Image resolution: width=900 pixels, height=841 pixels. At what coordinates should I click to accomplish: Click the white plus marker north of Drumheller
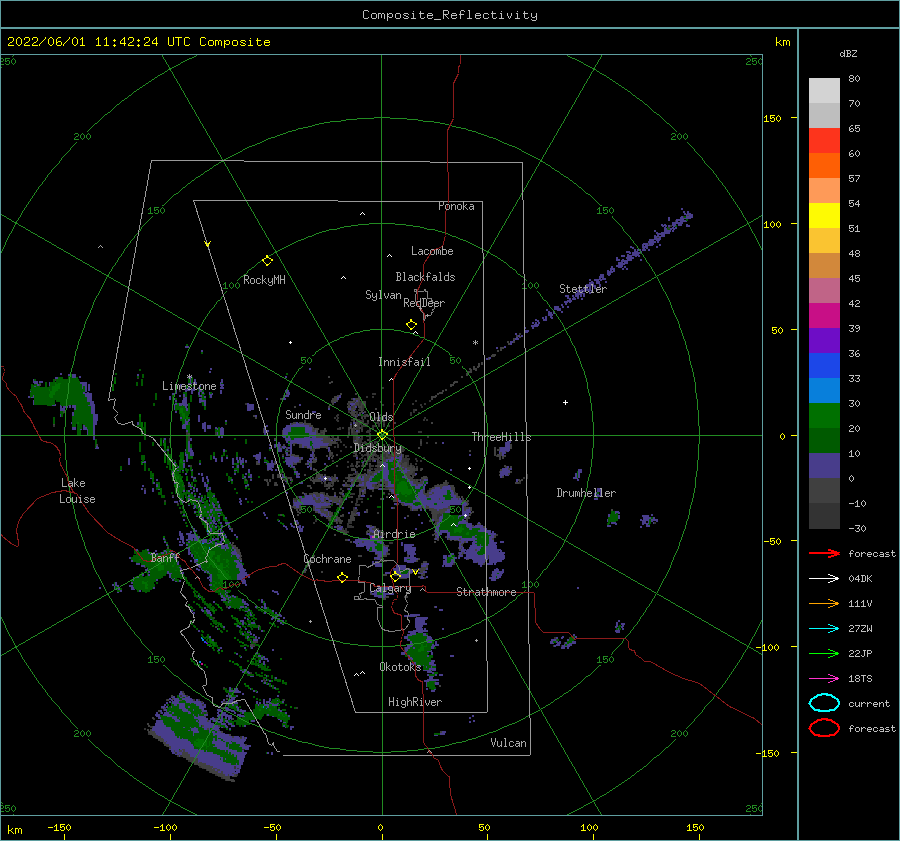[x=565, y=402]
